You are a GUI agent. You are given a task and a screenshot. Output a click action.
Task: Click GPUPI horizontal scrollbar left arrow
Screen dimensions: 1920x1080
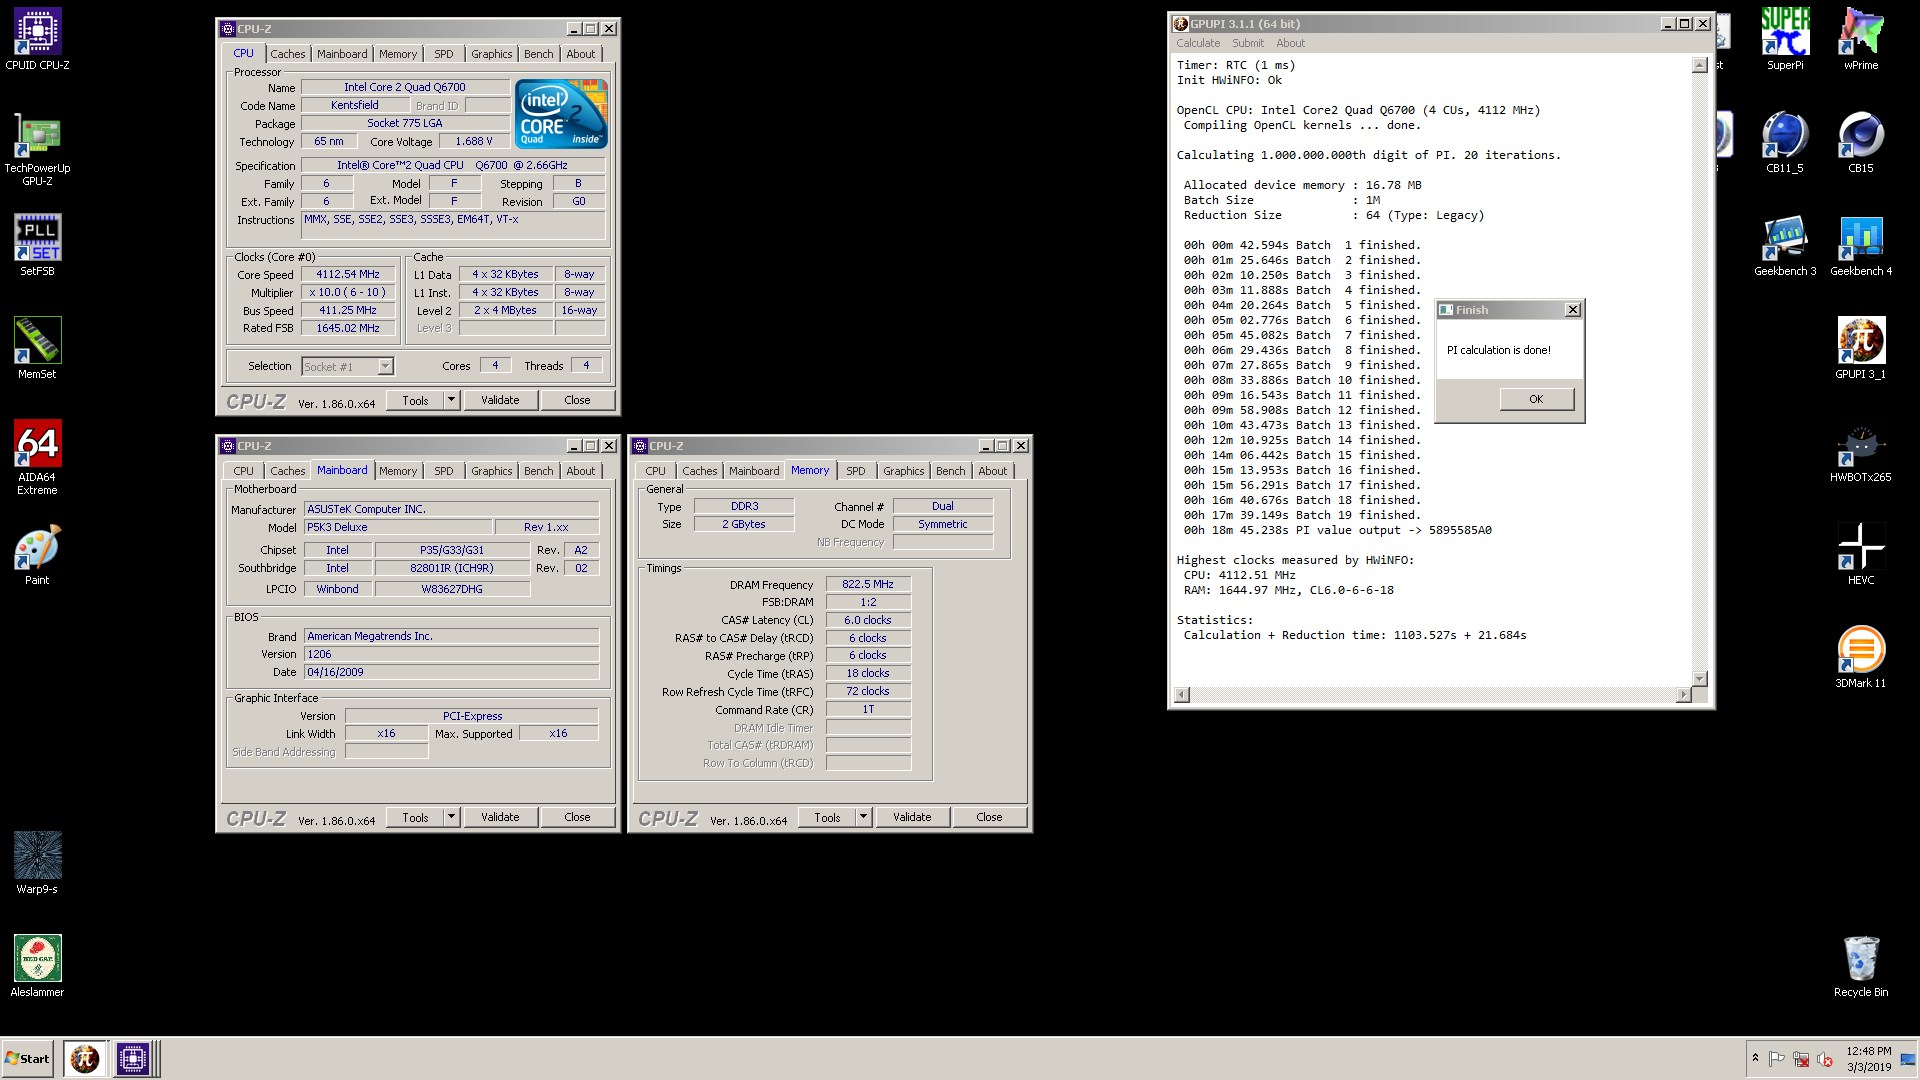[1182, 694]
